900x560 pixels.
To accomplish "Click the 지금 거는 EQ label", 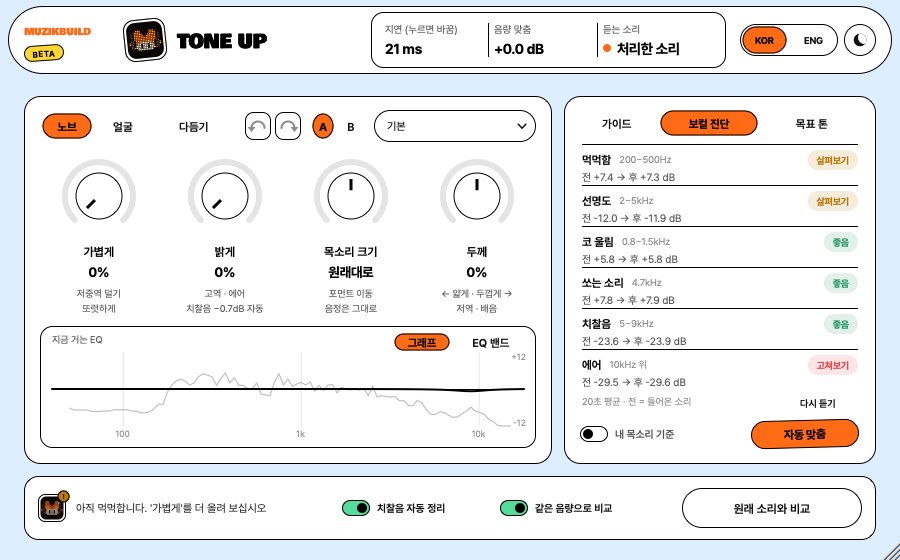I will point(77,340).
